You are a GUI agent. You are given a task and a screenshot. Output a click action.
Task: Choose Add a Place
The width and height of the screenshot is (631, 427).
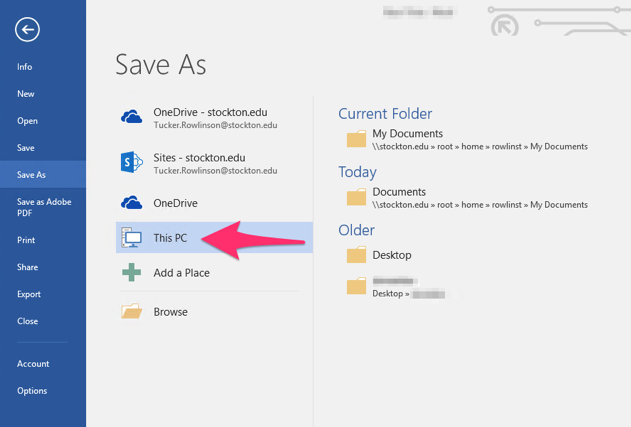[214, 273]
